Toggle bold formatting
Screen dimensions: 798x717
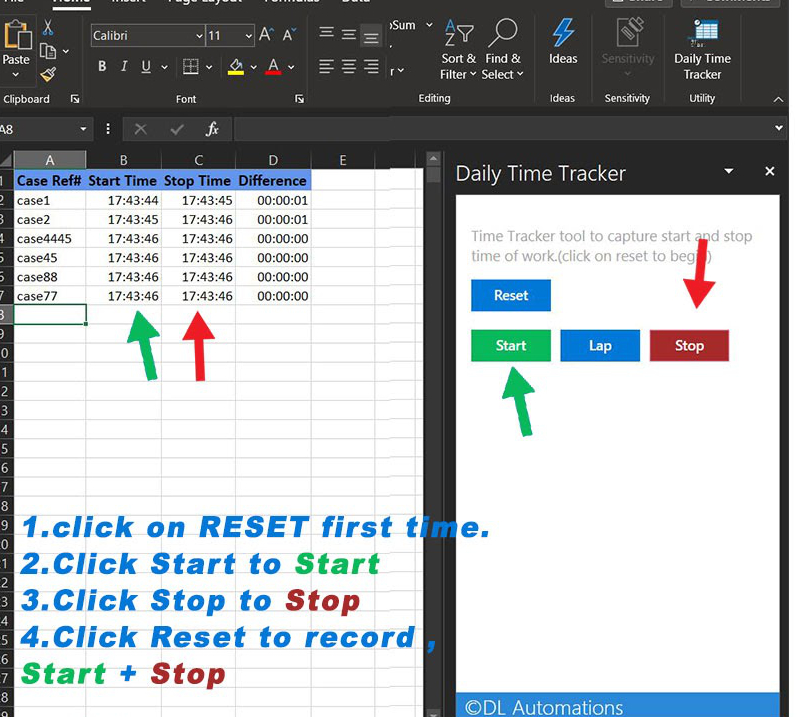click(x=102, y=67)
